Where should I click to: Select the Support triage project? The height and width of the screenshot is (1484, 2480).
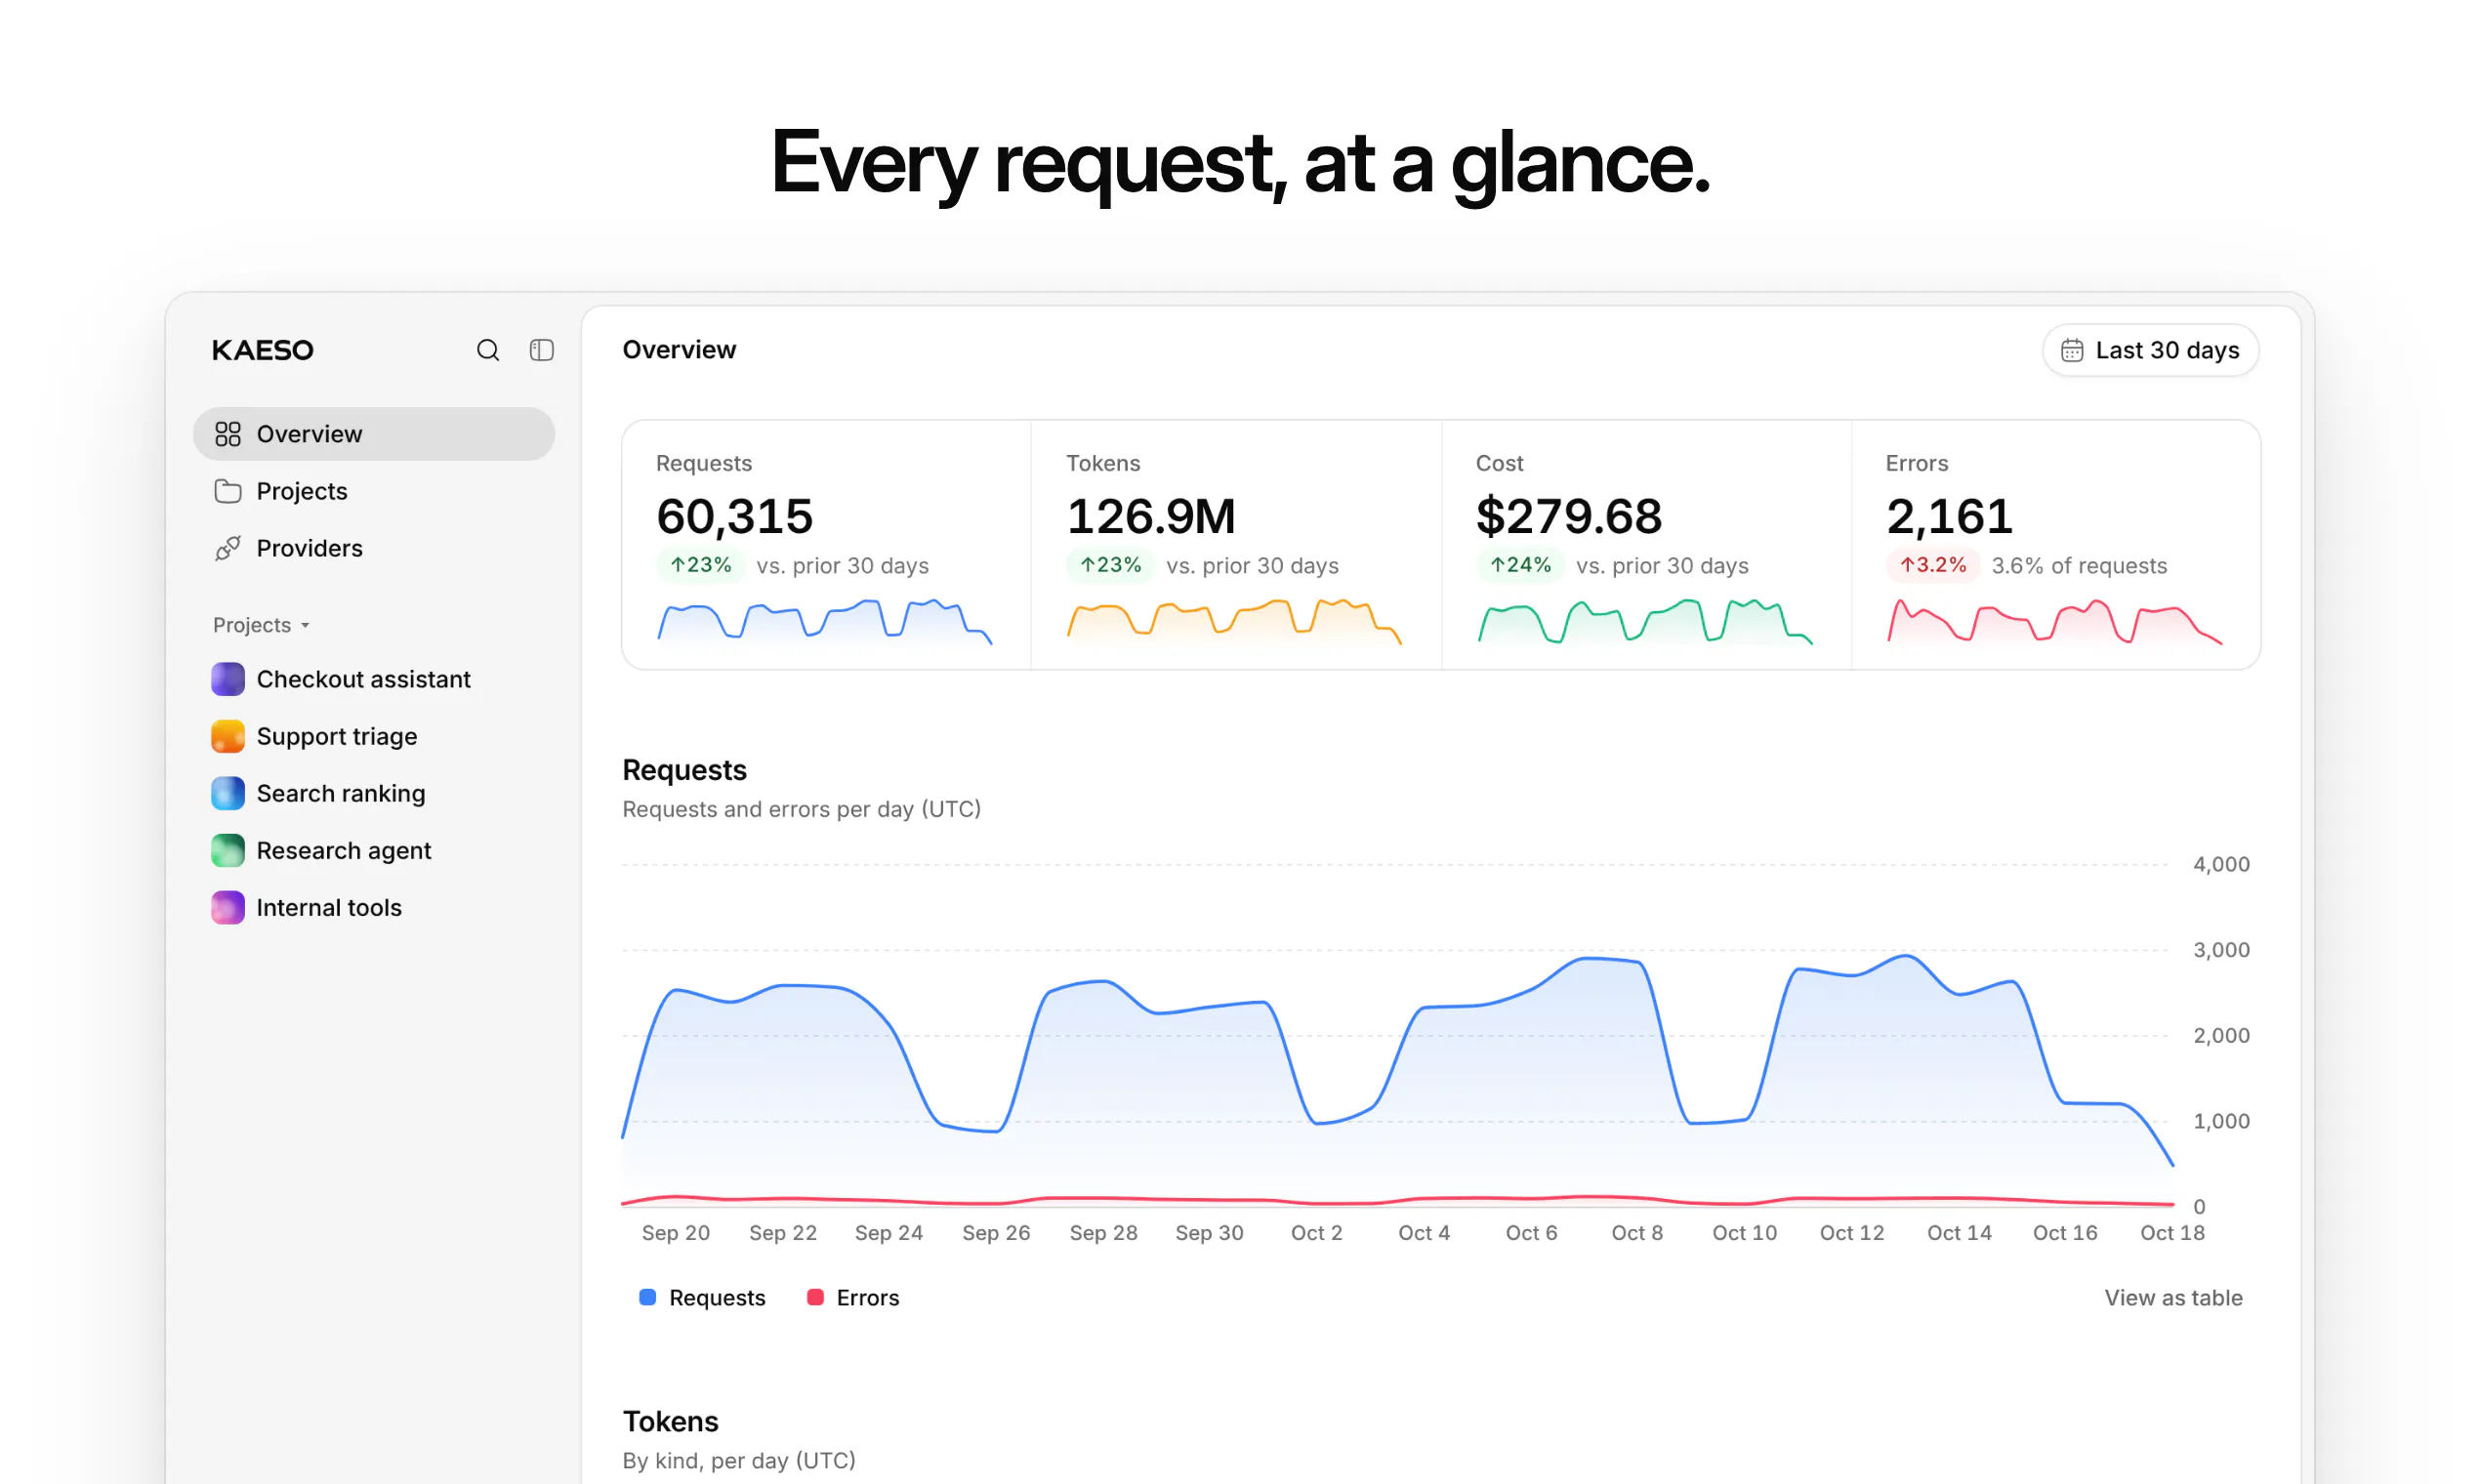point(374,736)
